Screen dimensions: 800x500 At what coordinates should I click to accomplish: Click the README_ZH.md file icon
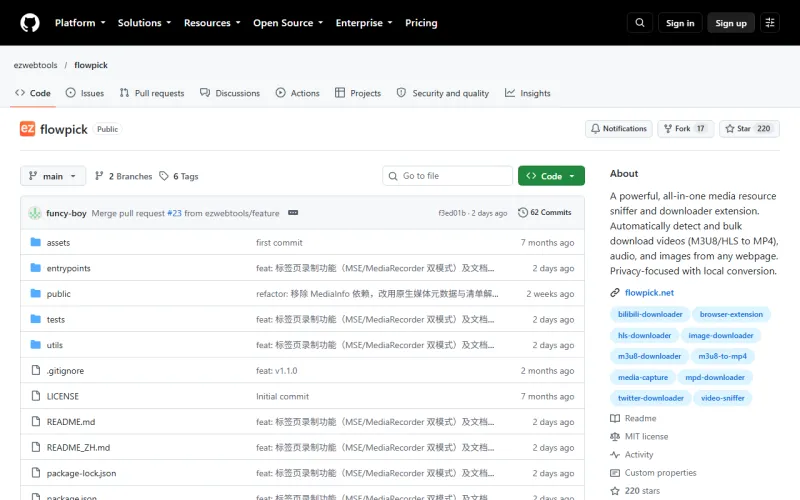click(36, 447)
